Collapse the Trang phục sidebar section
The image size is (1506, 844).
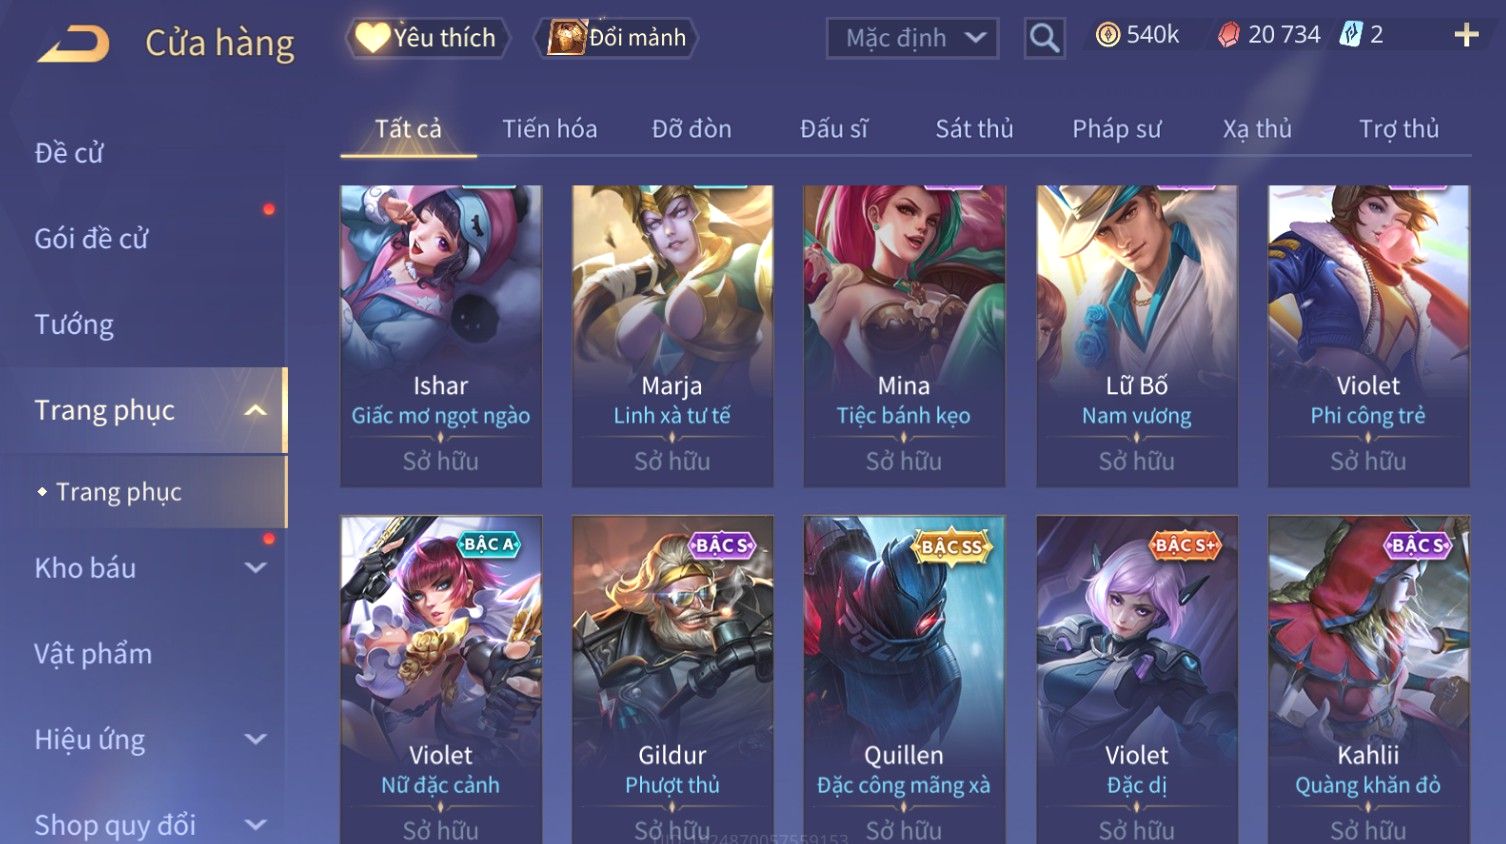coord(256,410)
